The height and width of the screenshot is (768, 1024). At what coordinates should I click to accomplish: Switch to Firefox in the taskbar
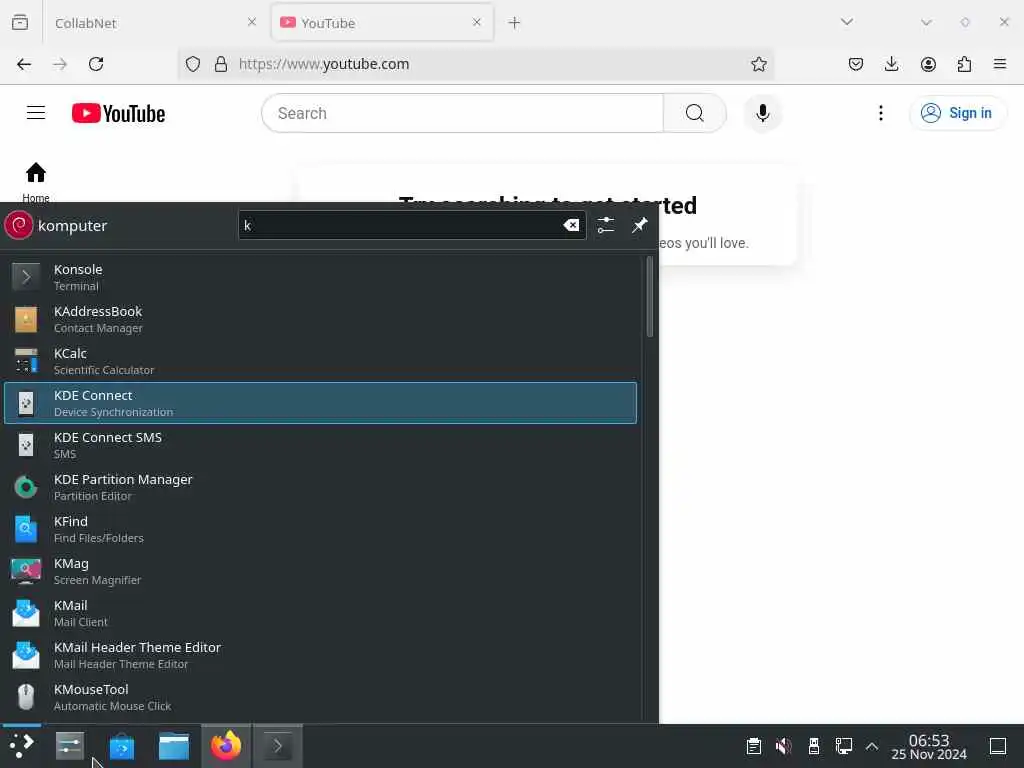click(226, 746)
